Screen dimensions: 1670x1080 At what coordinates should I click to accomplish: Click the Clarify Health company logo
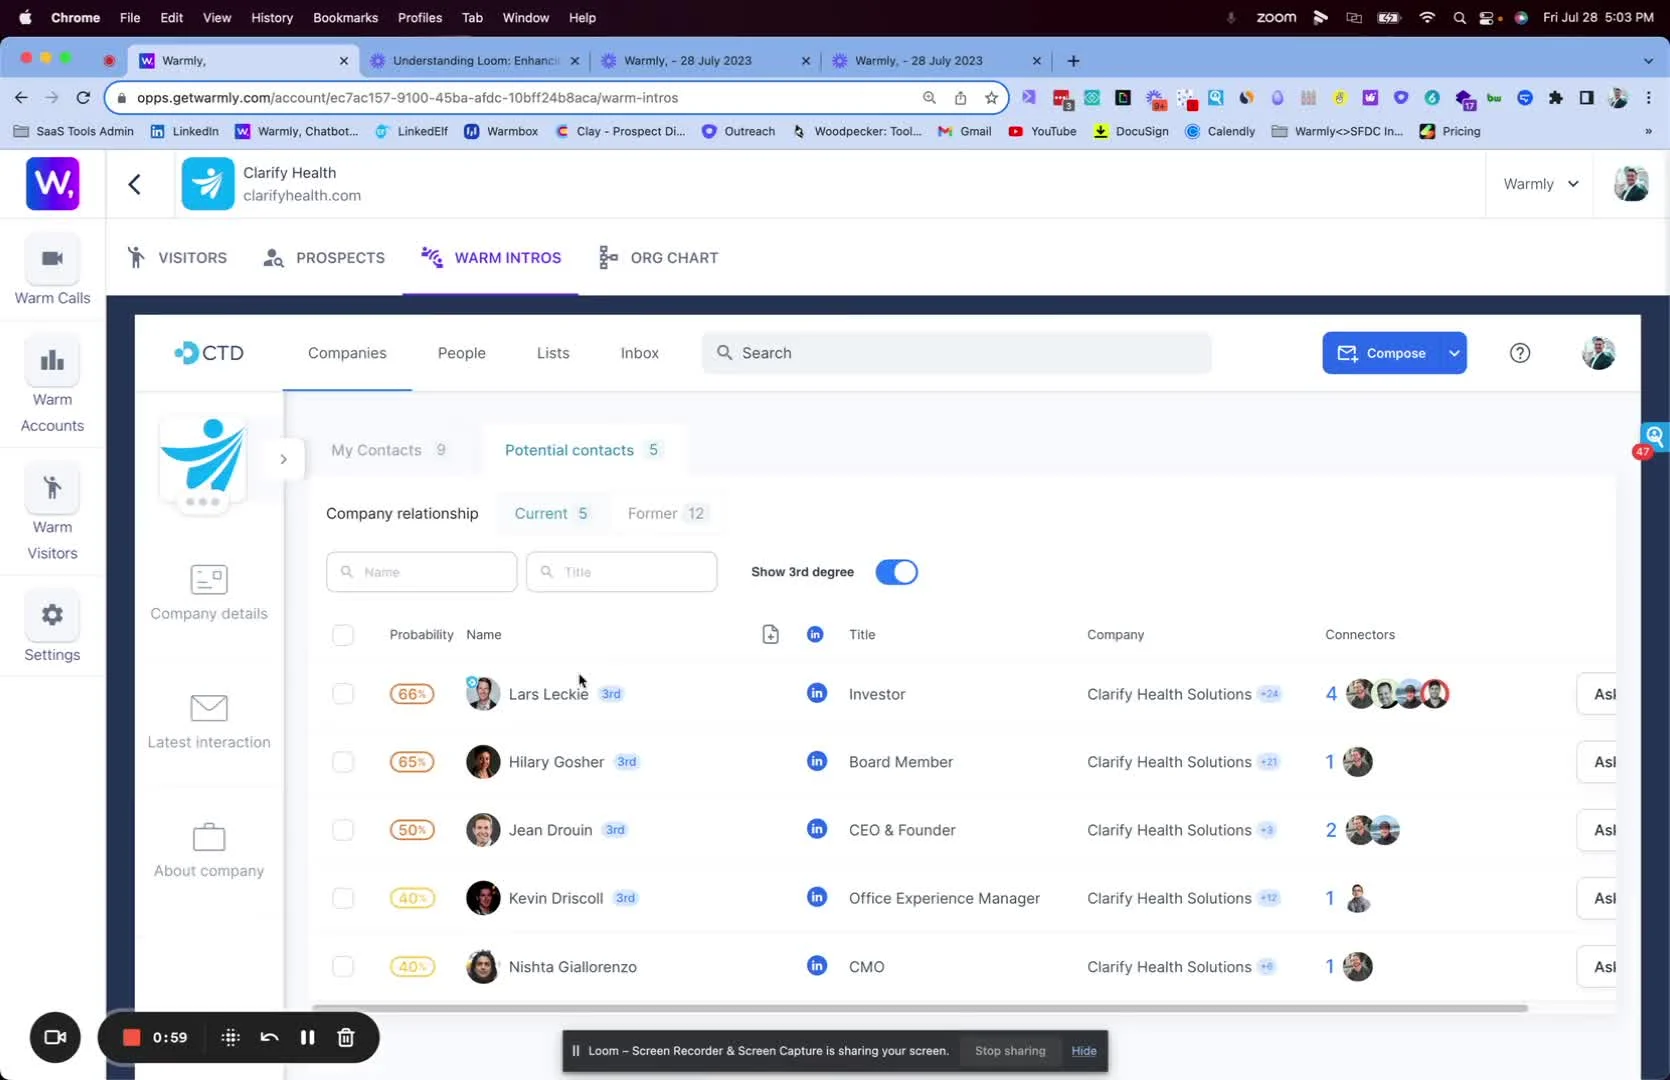tap(208, 184)
